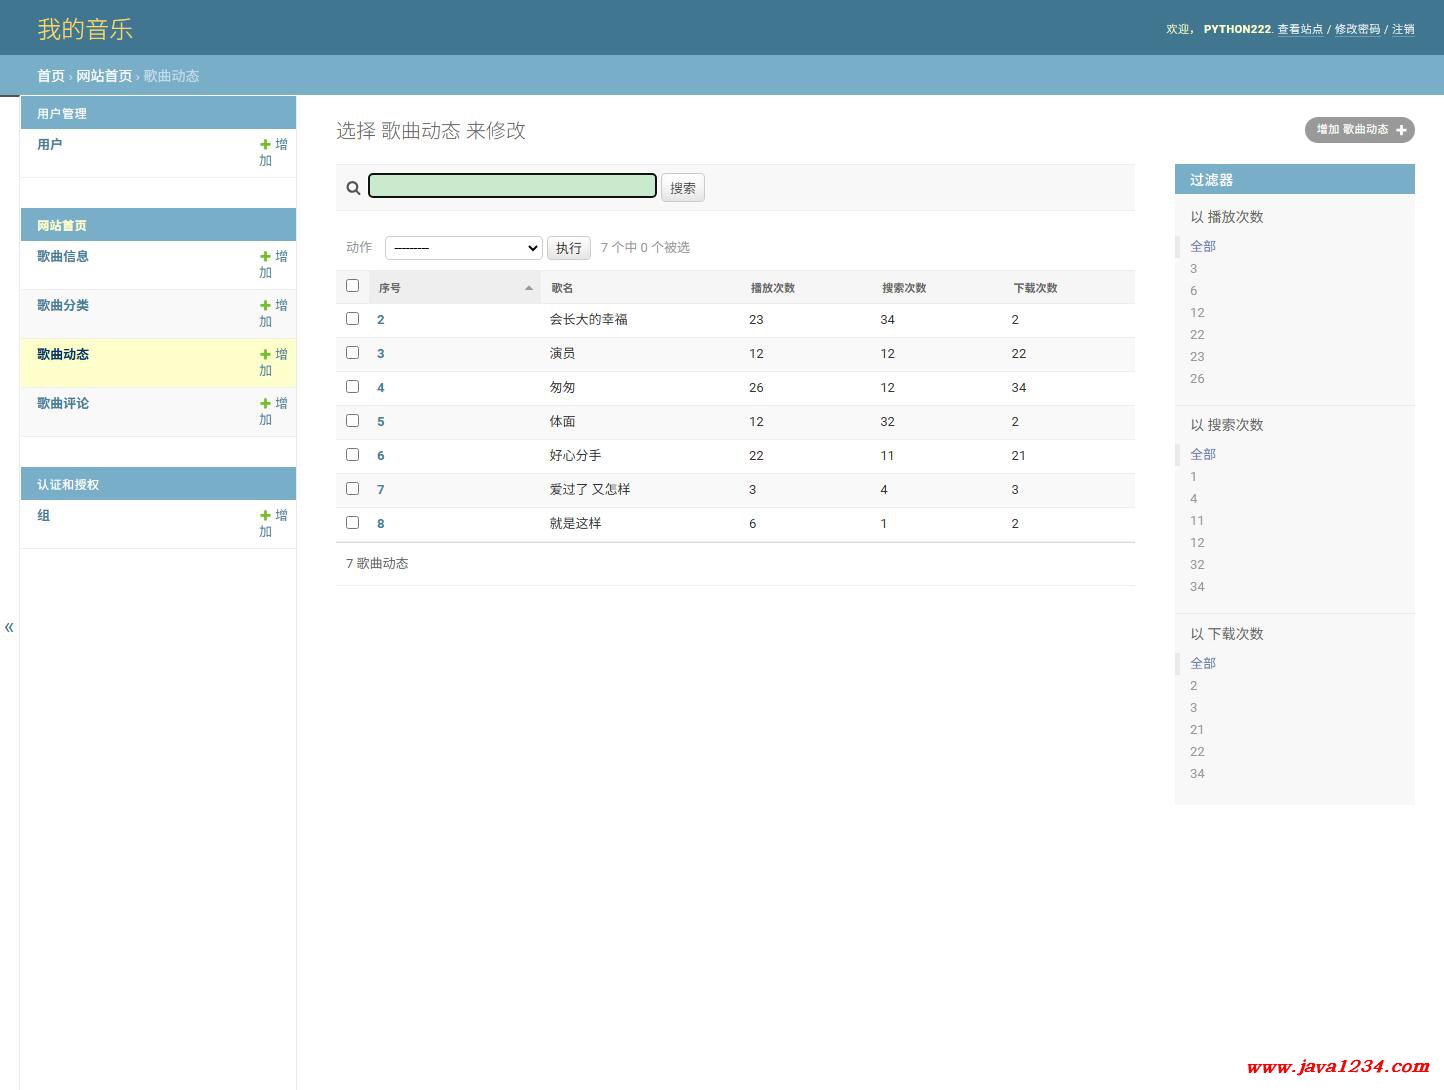Click the add icon beside 歌曲分类
Image resolution: width=1444 pixels, height=1090 pixels.
266,306
